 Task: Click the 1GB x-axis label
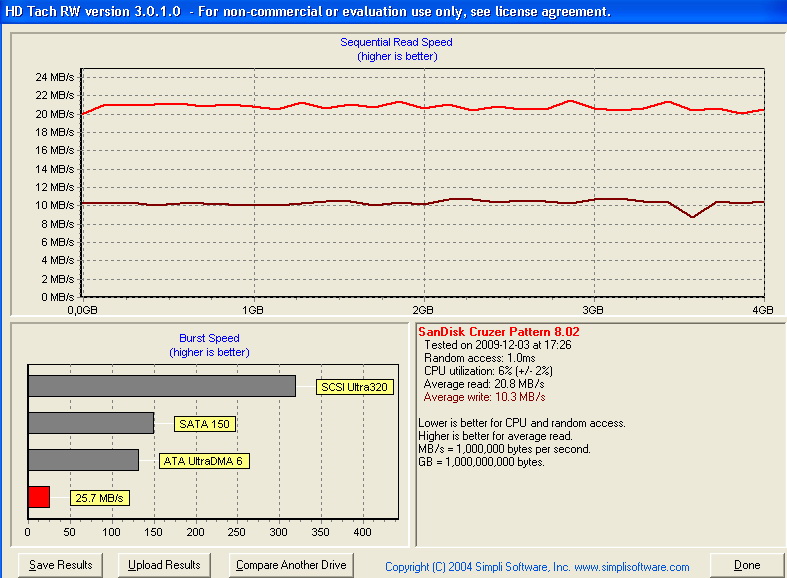click(253, 310)
